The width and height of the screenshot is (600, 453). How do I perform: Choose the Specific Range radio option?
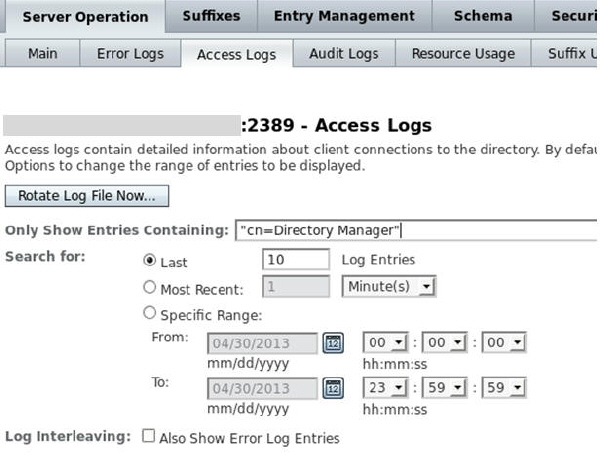coord(150,315)
